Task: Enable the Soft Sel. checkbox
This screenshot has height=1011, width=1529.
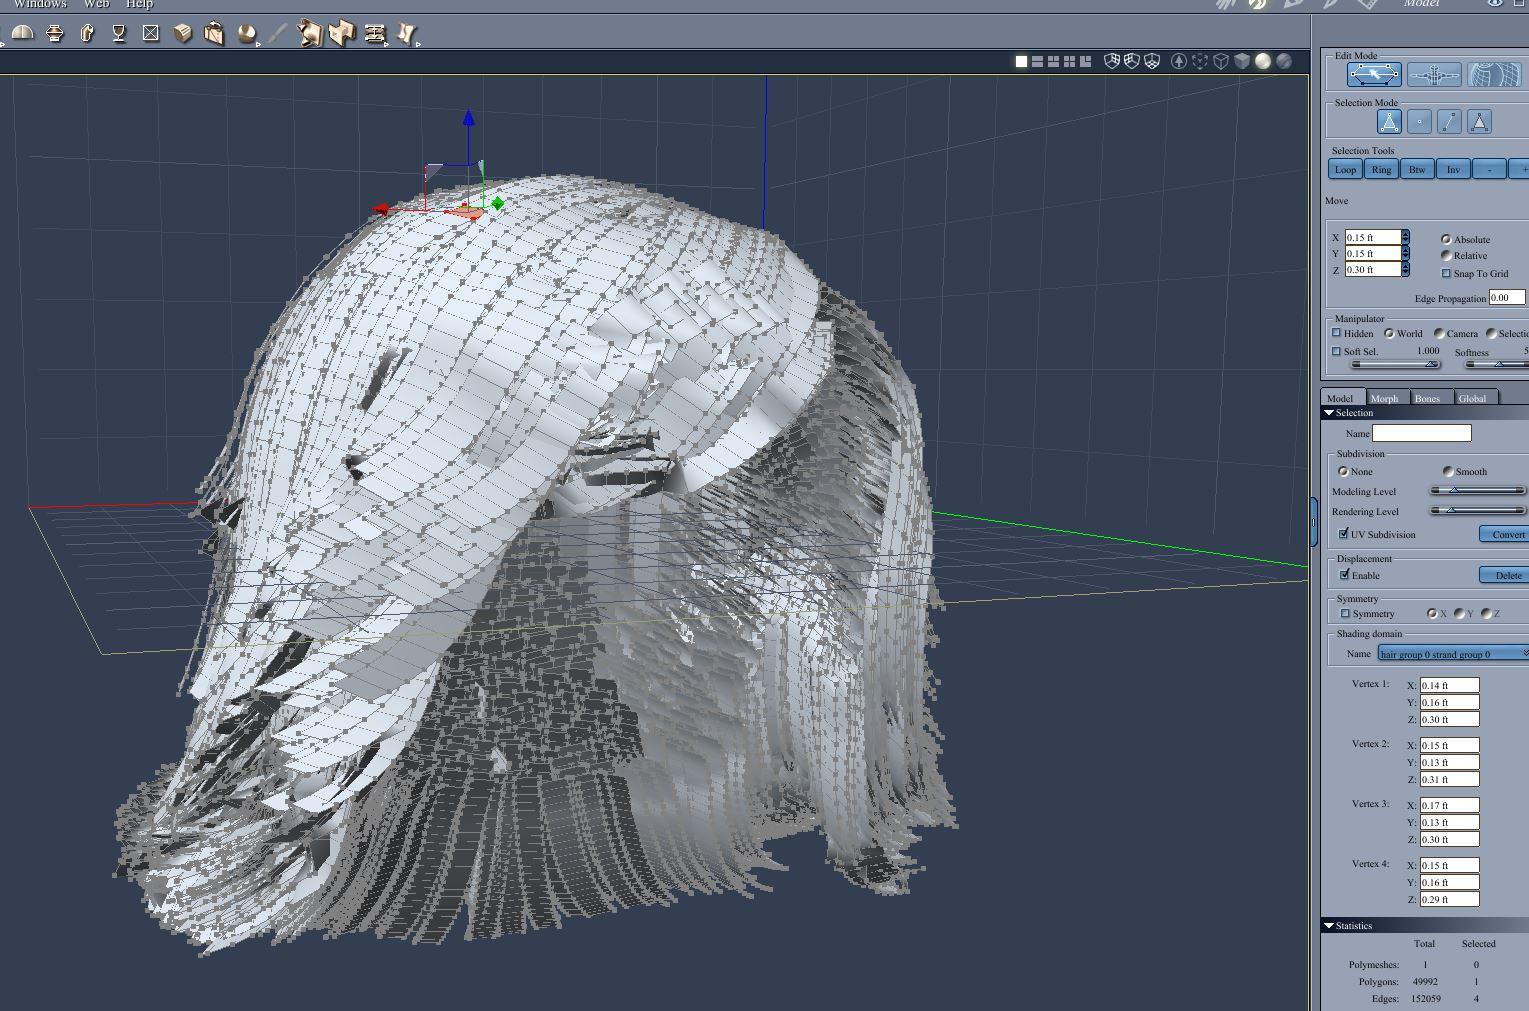Action: [x=1336, y=351]
